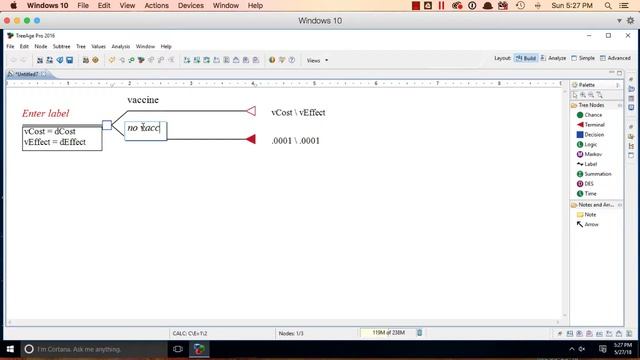640x360 pixels.
Task: Choose the palette select pointer tool
Action: 575,95
